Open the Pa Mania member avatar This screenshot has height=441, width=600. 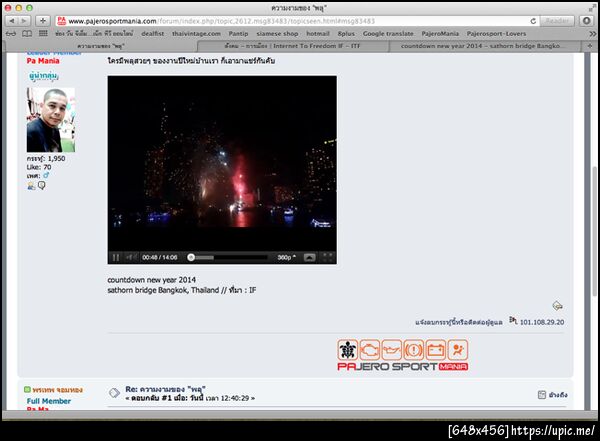point(51,120)
